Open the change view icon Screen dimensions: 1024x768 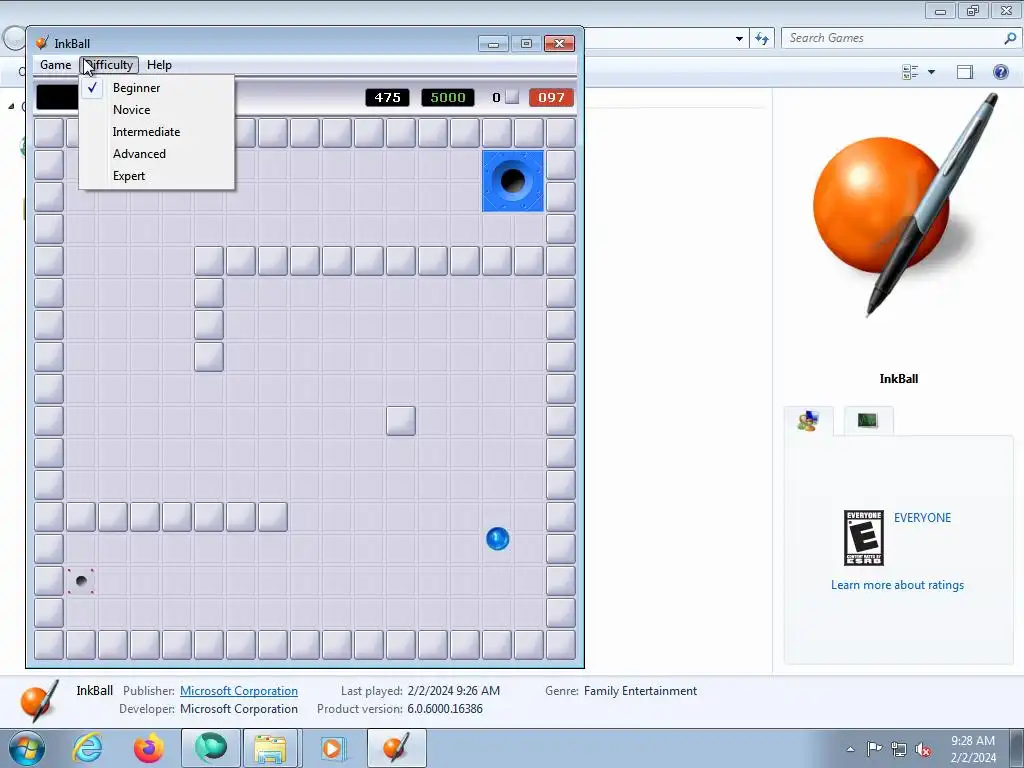click(x=910, y=72)
